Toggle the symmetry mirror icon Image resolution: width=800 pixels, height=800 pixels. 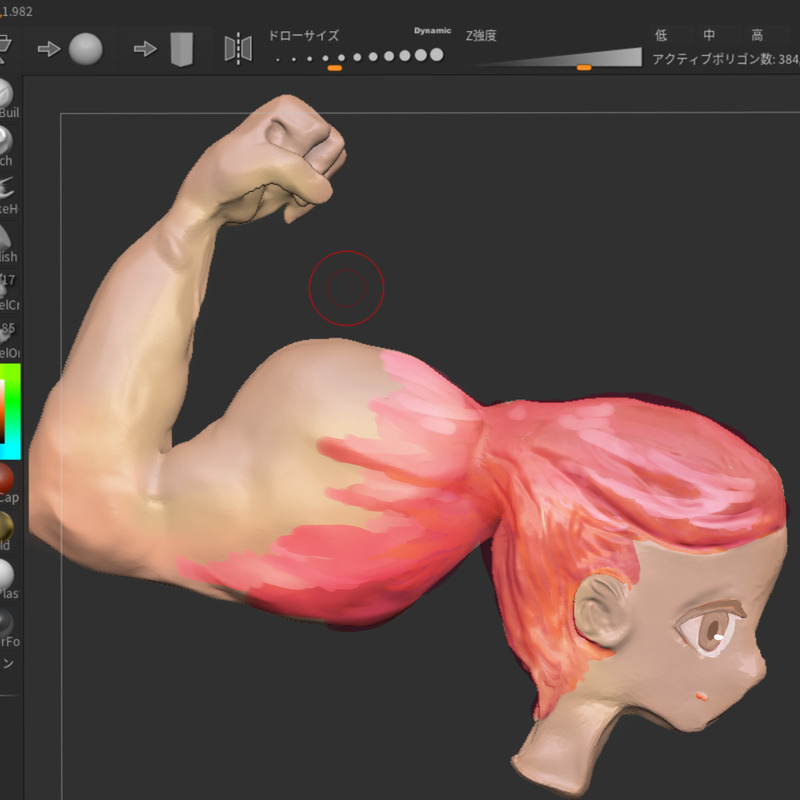[238, 49]
